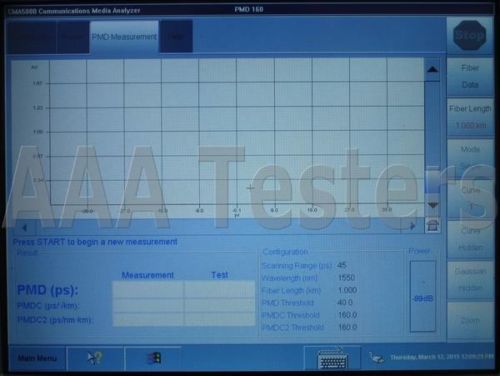This screenshot has height=376, width=500.
Task: Click the device icon beside the date
Action: tap(377, 358)
